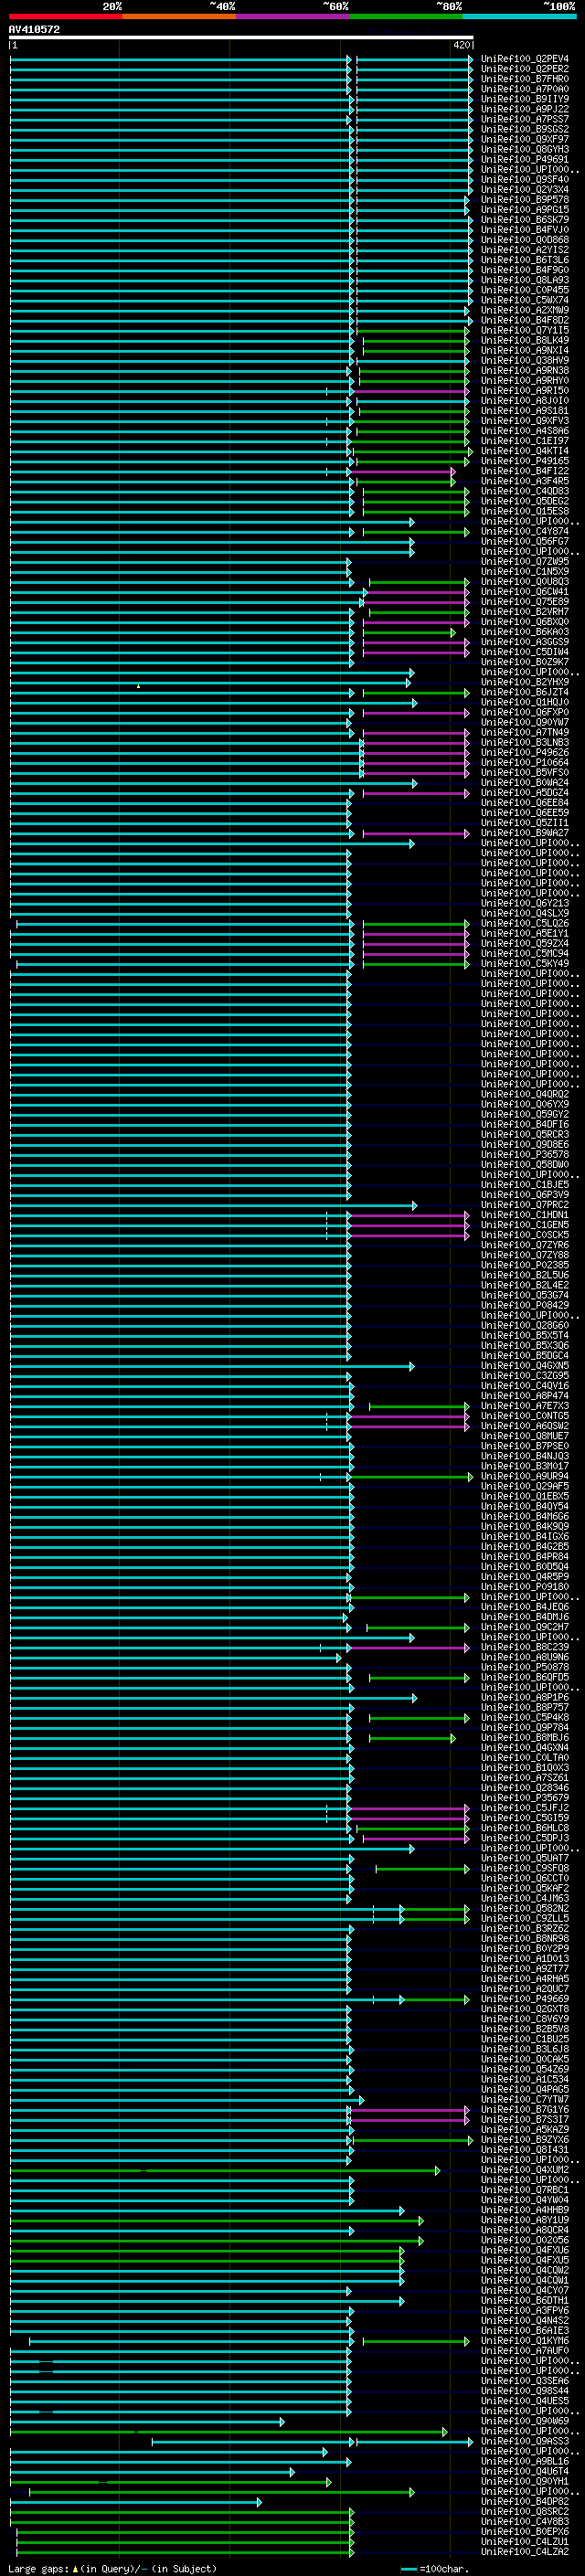
Task: Select label UniRef100_B9WA27
Action: coord(525,833)
